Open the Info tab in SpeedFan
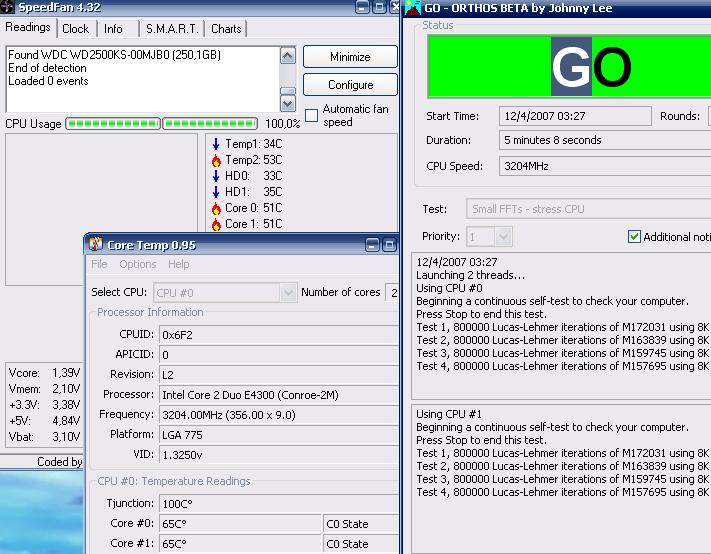 click(x=113, y=29)
